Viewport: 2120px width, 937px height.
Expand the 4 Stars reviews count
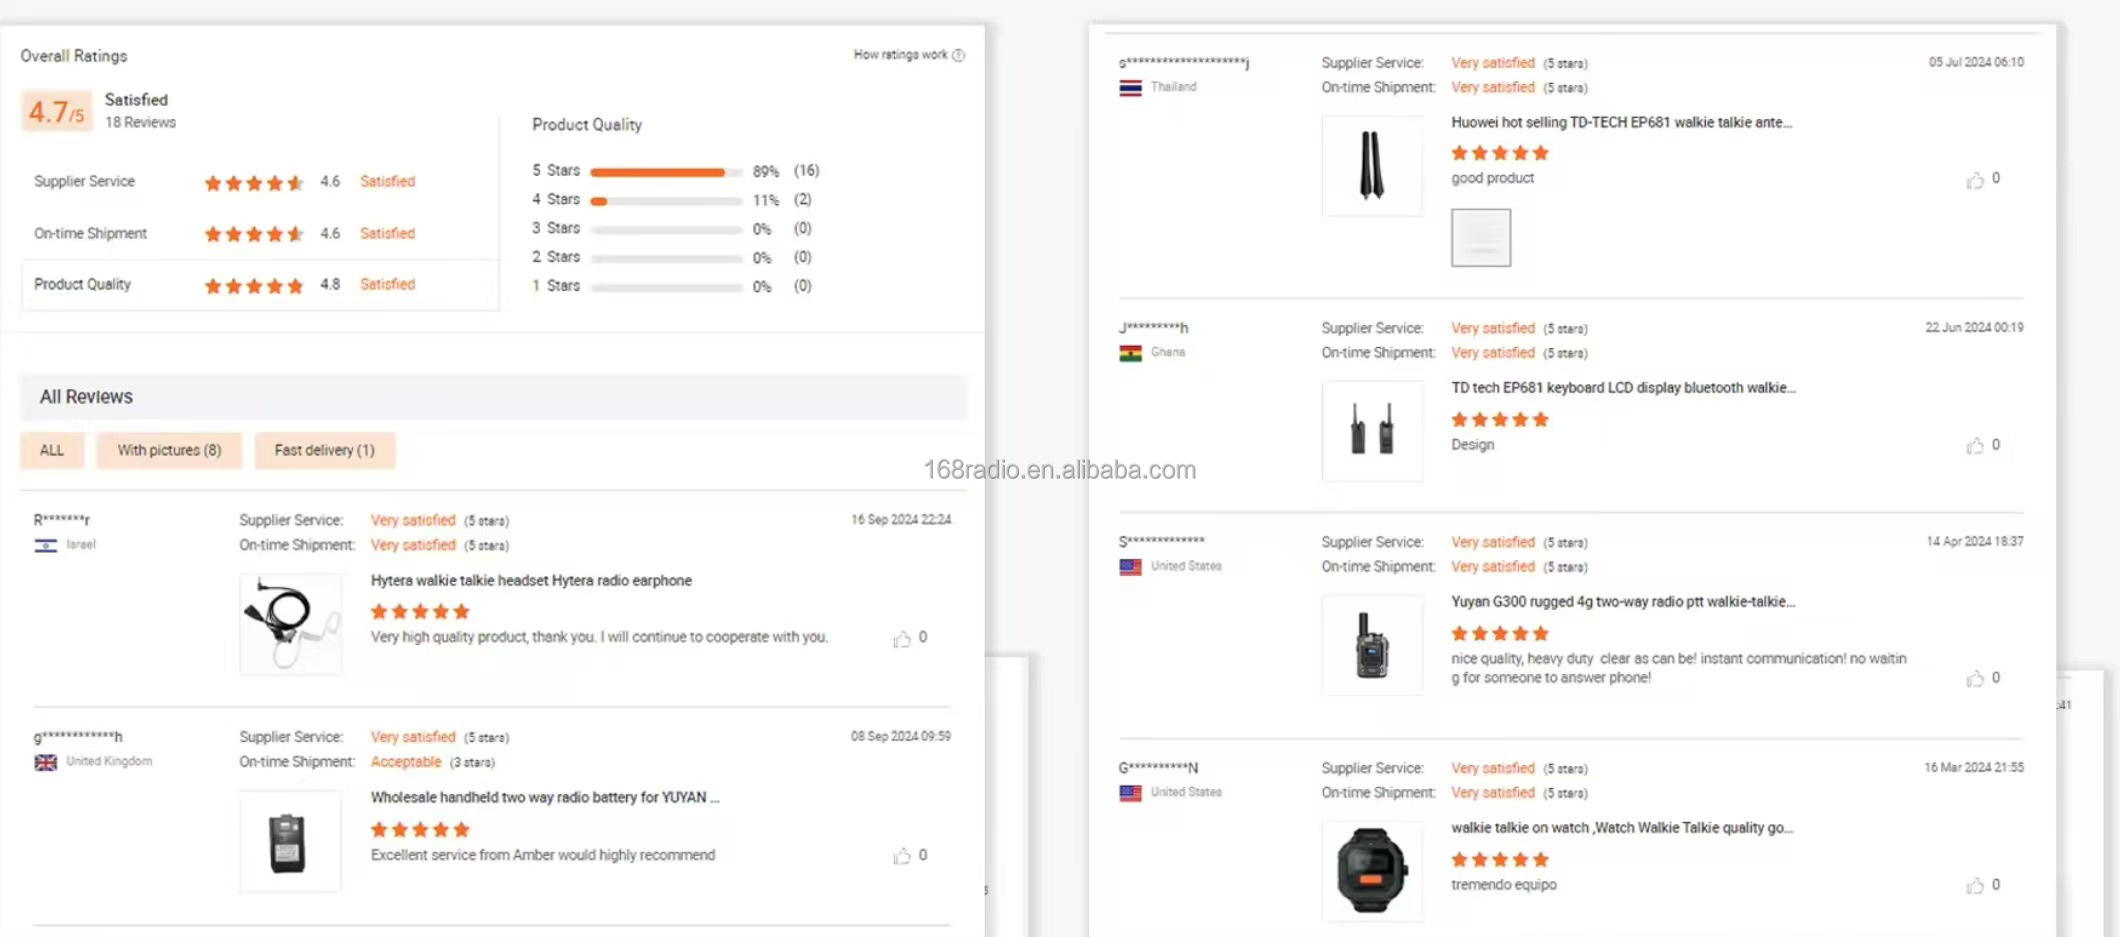tap(556, 199)
